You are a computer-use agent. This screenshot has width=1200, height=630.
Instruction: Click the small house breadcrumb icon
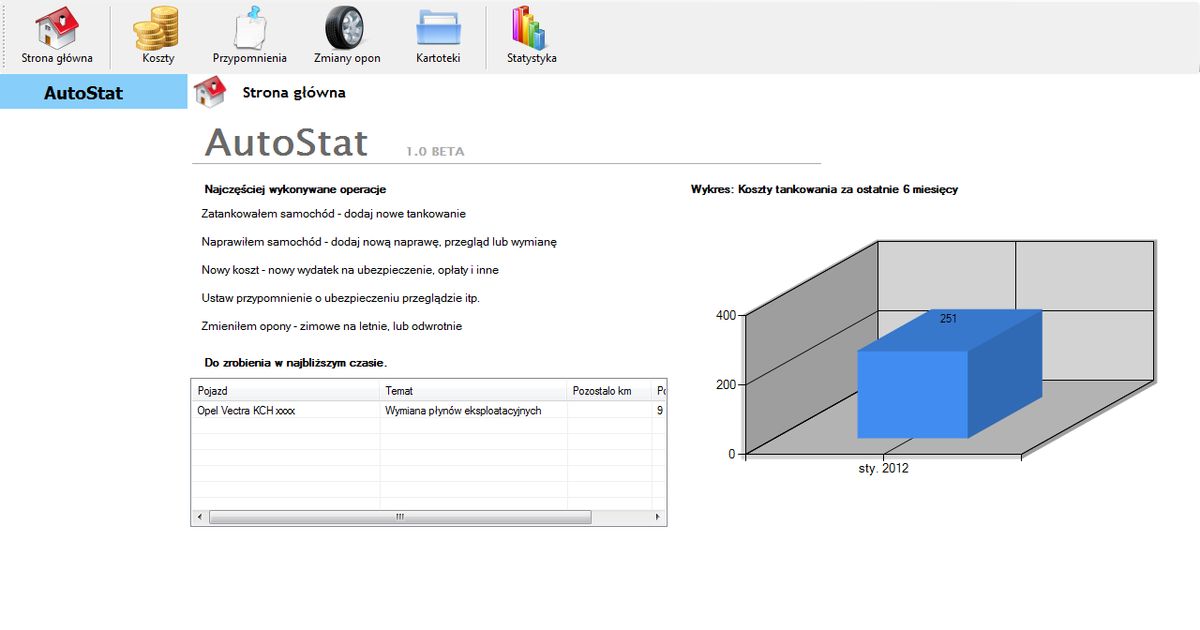coord(210,90)
